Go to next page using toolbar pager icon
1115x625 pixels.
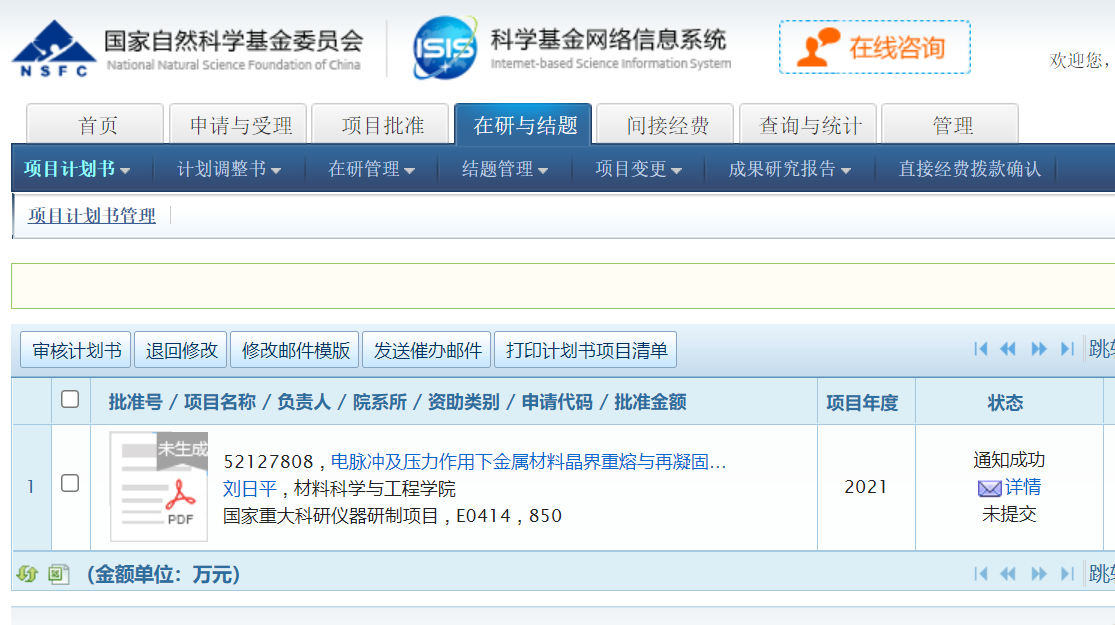(x=1039, y=349)
